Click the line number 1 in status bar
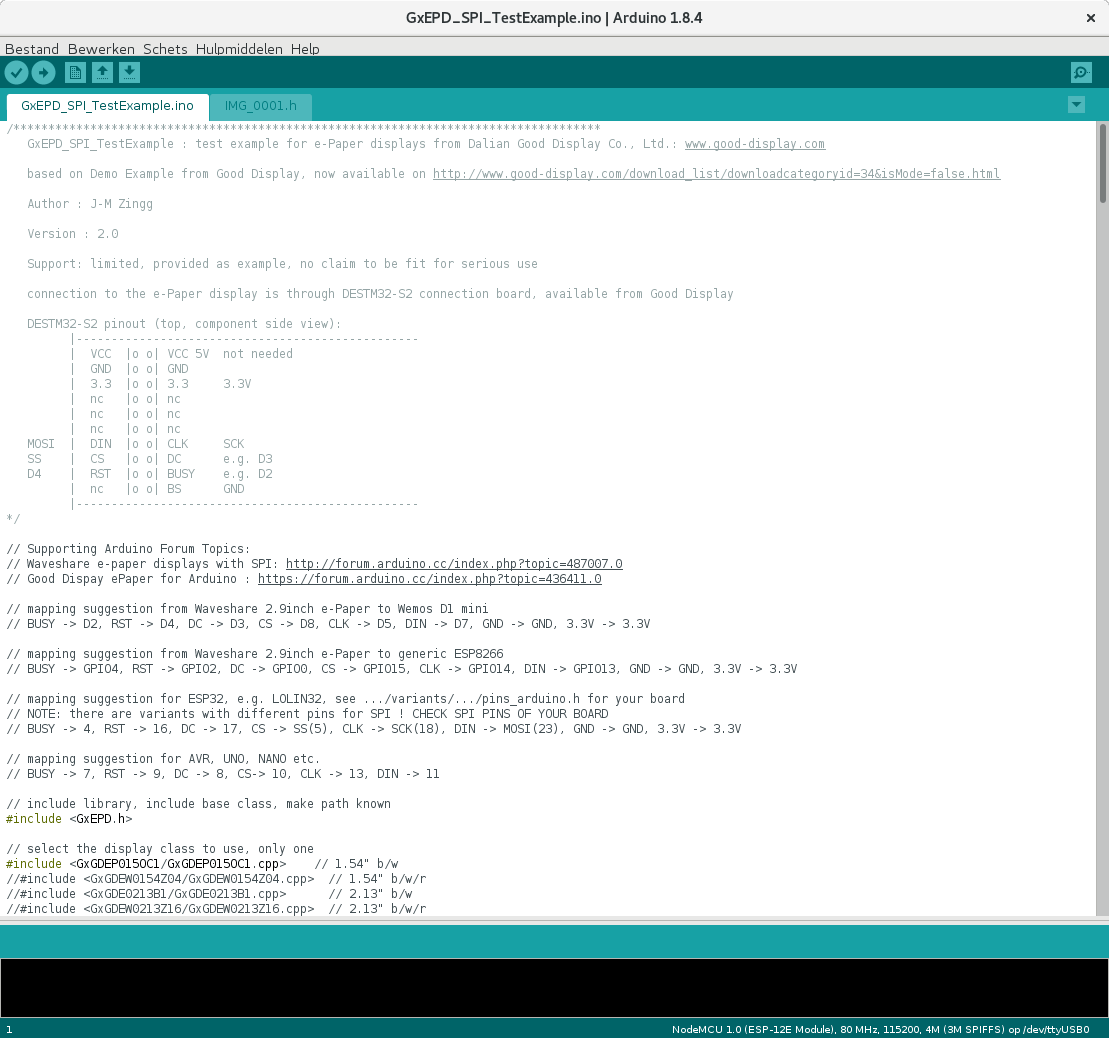Viewport: 1109px width, 1038px height. pos(9,1030)
